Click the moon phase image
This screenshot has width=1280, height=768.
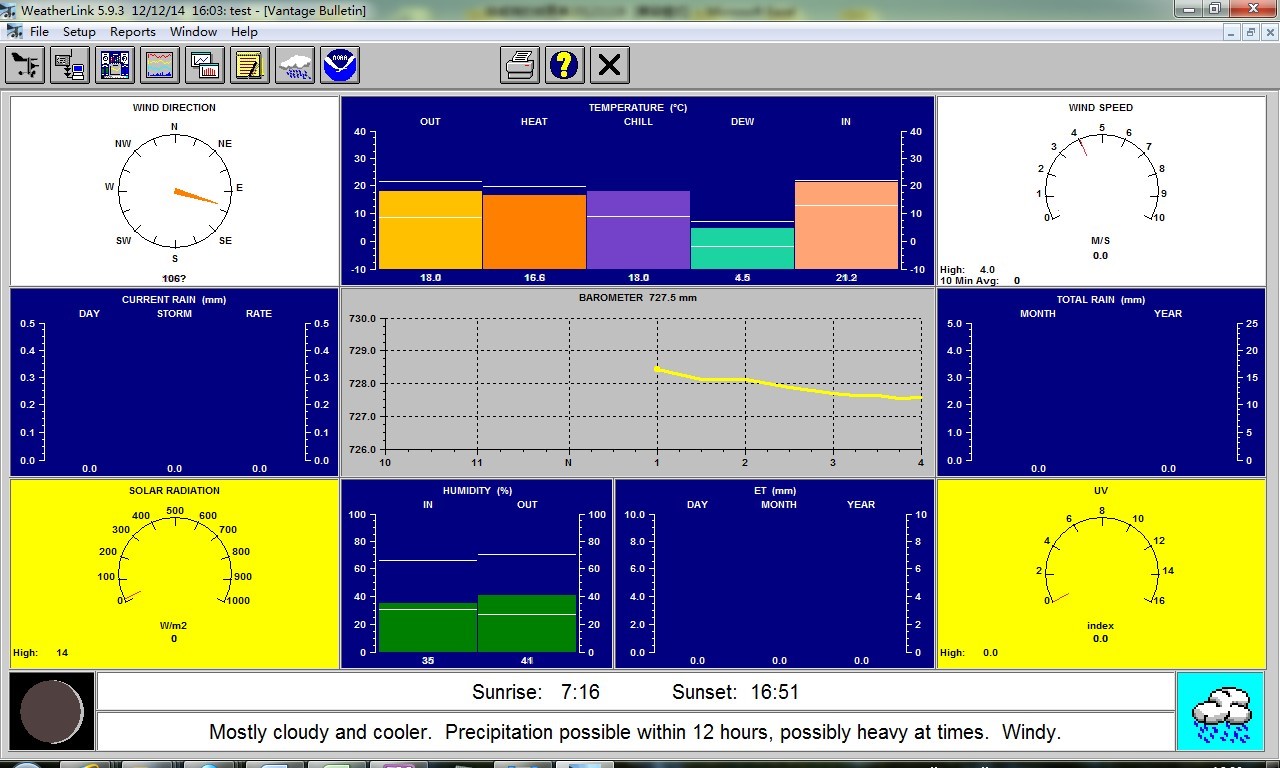pos(52,711)
